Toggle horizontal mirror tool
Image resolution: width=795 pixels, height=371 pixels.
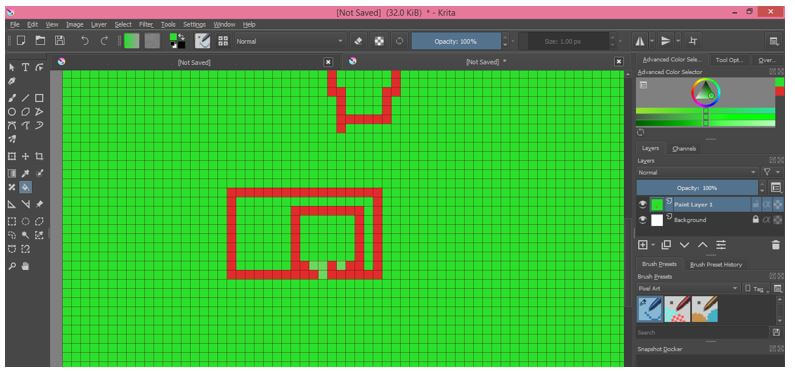click(640, 41)
